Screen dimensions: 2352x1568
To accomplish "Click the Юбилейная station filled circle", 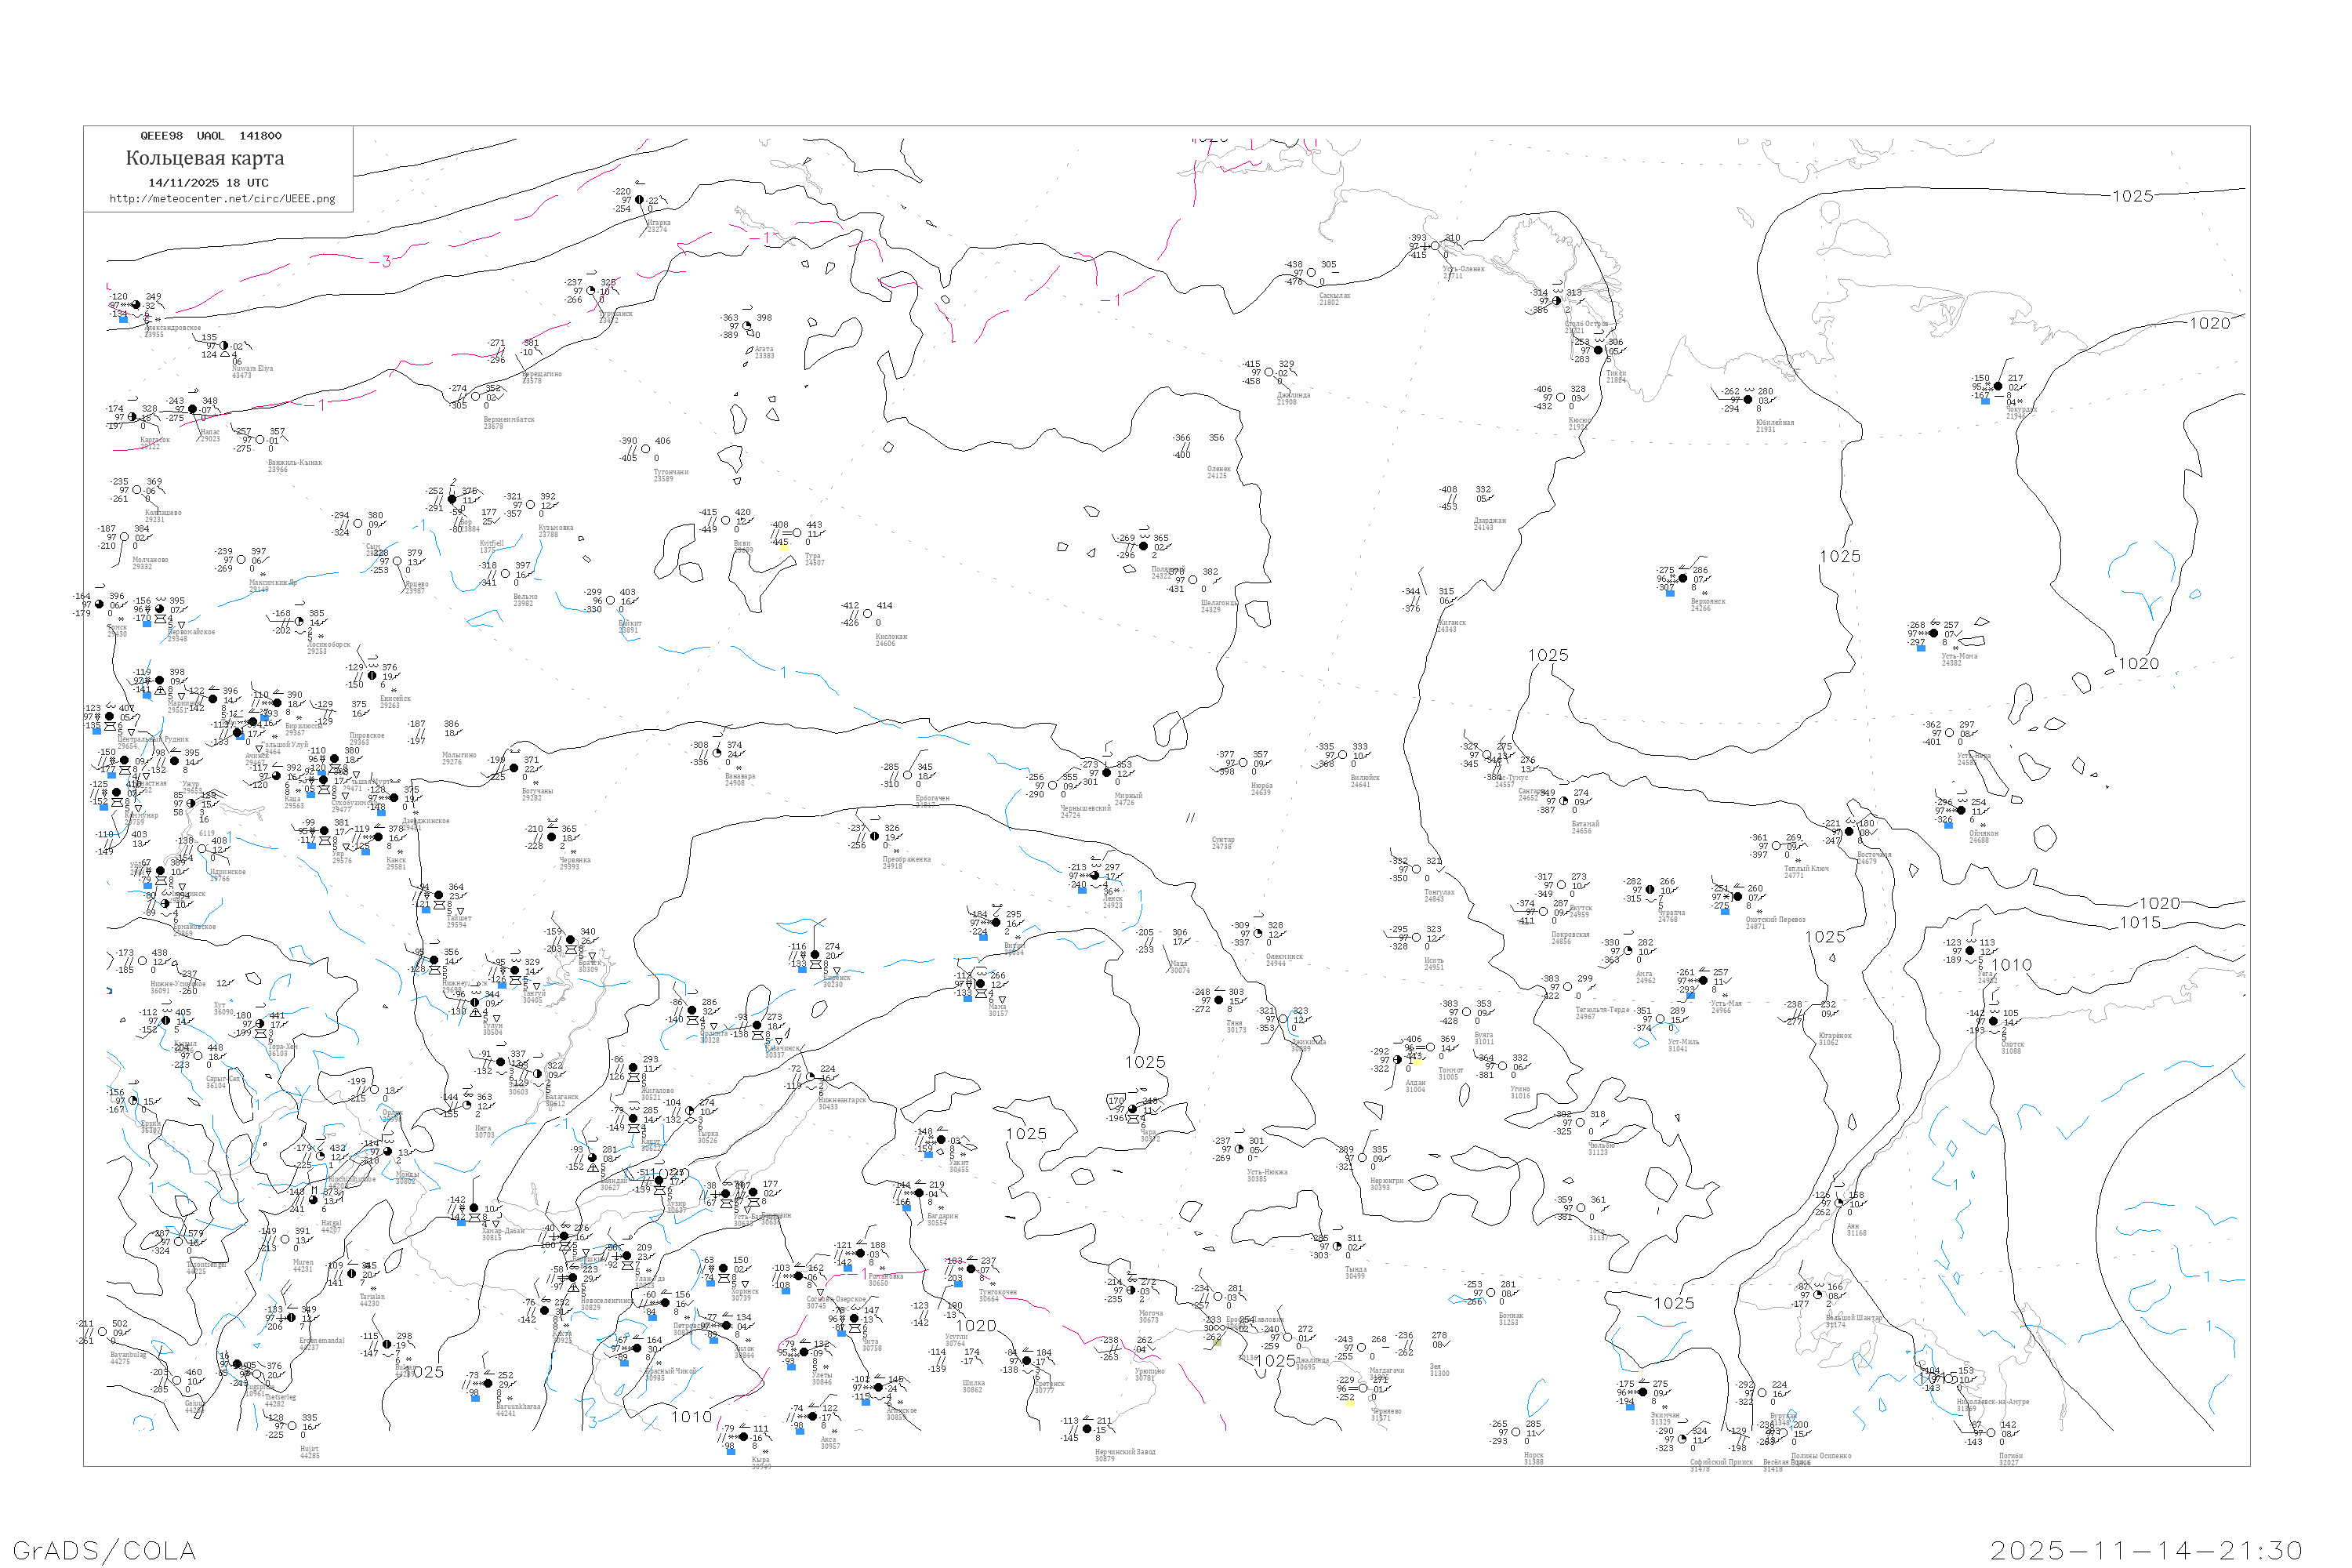I will (1748, 400).
